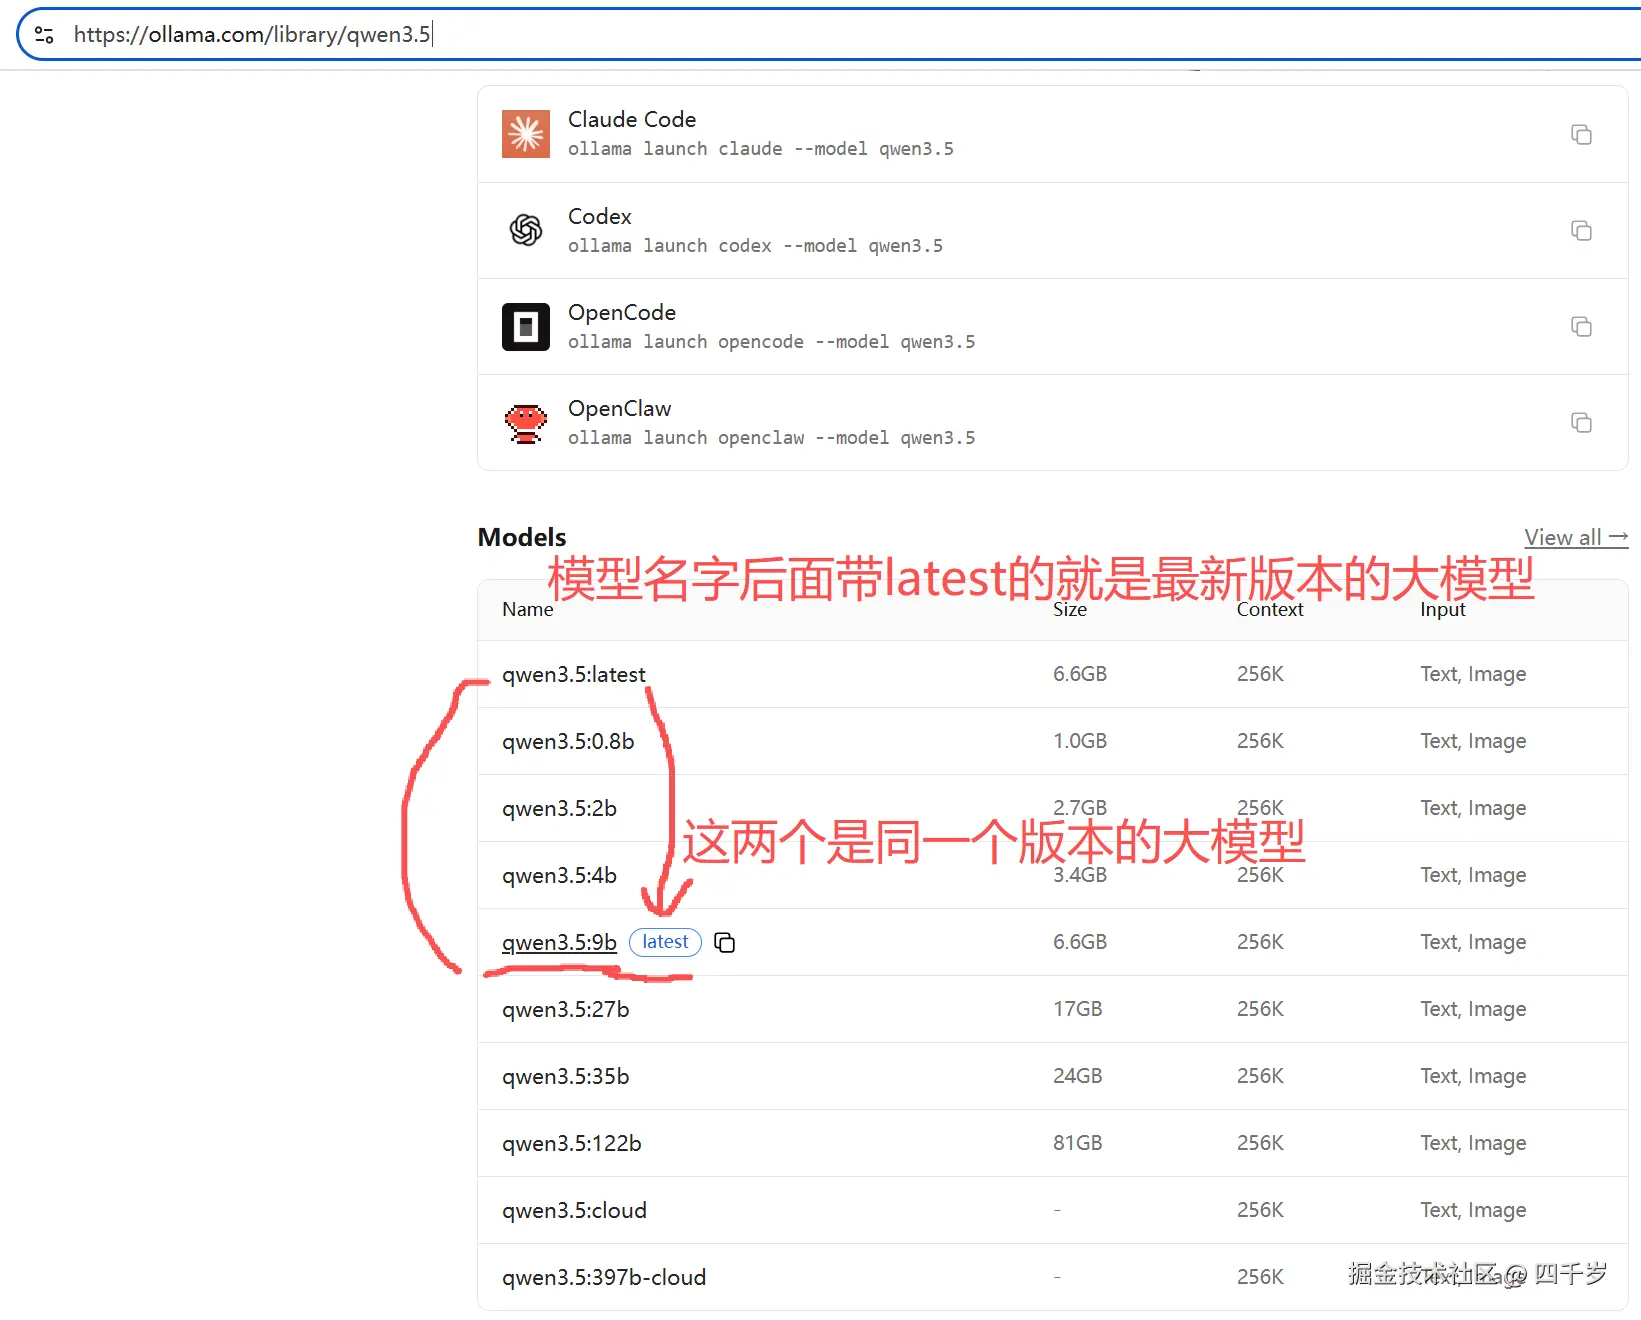Image resolution: width=1641 pixels, height=1320 pixels.
Task: Copy the Claude Code launch command
Action: tap(1581, 134)
